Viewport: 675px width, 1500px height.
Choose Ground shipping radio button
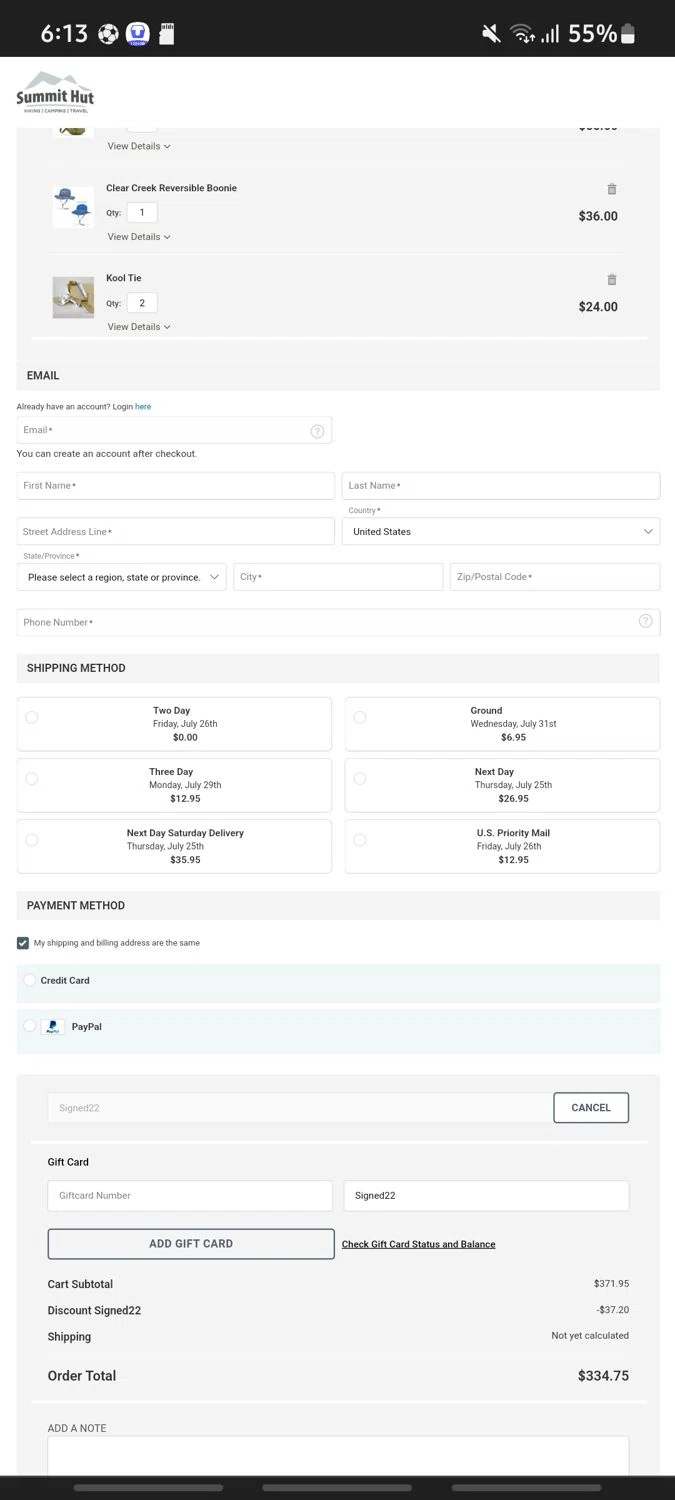pyautogui.click(x=360, y=717)
